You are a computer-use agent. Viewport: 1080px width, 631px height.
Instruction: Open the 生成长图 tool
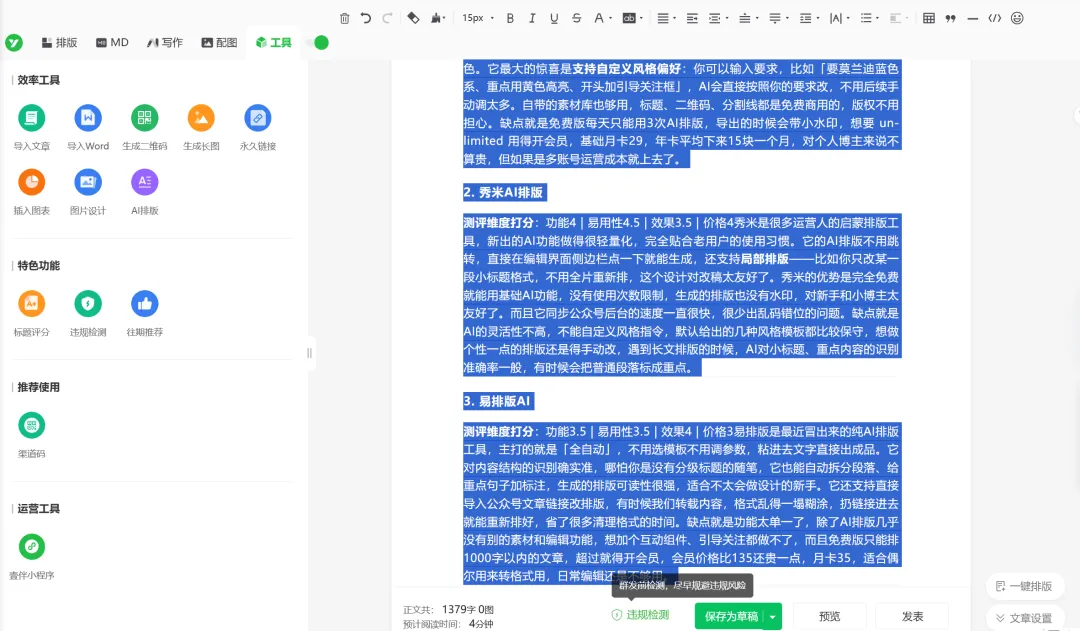[x=201, y=127]
